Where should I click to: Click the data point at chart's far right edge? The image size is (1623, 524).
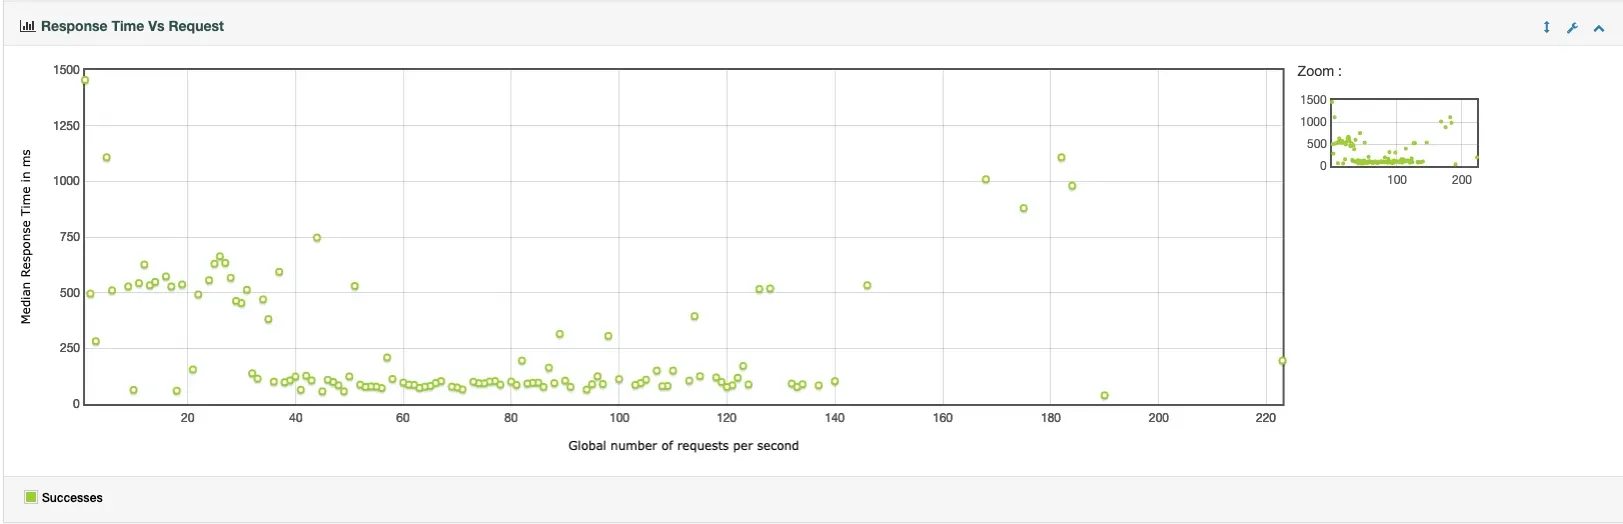(x=1282, y=361)
